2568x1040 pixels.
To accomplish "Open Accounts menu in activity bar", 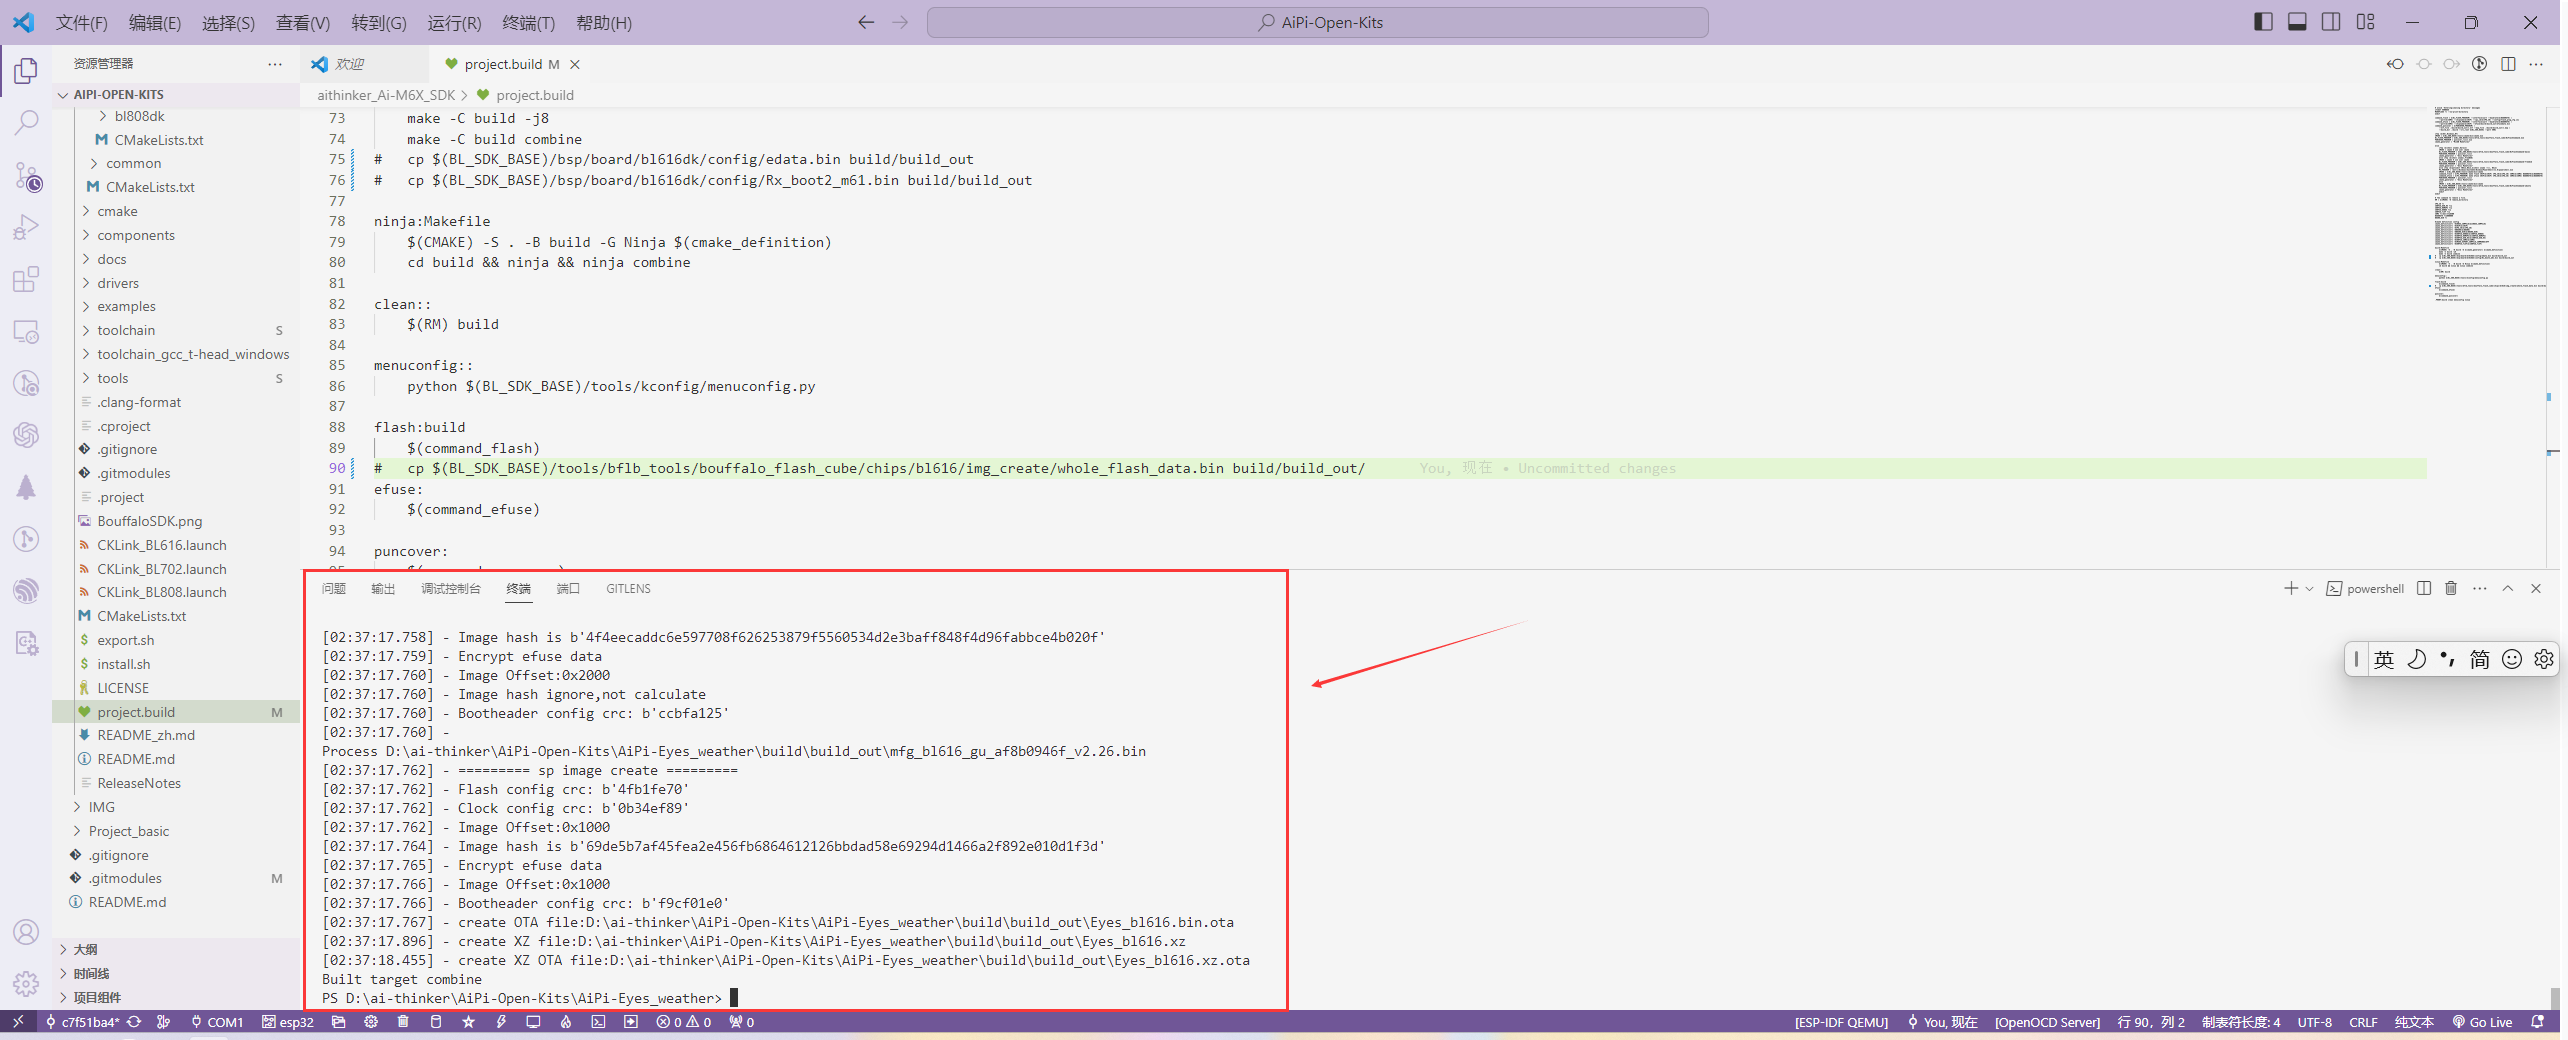I will 26,932.
